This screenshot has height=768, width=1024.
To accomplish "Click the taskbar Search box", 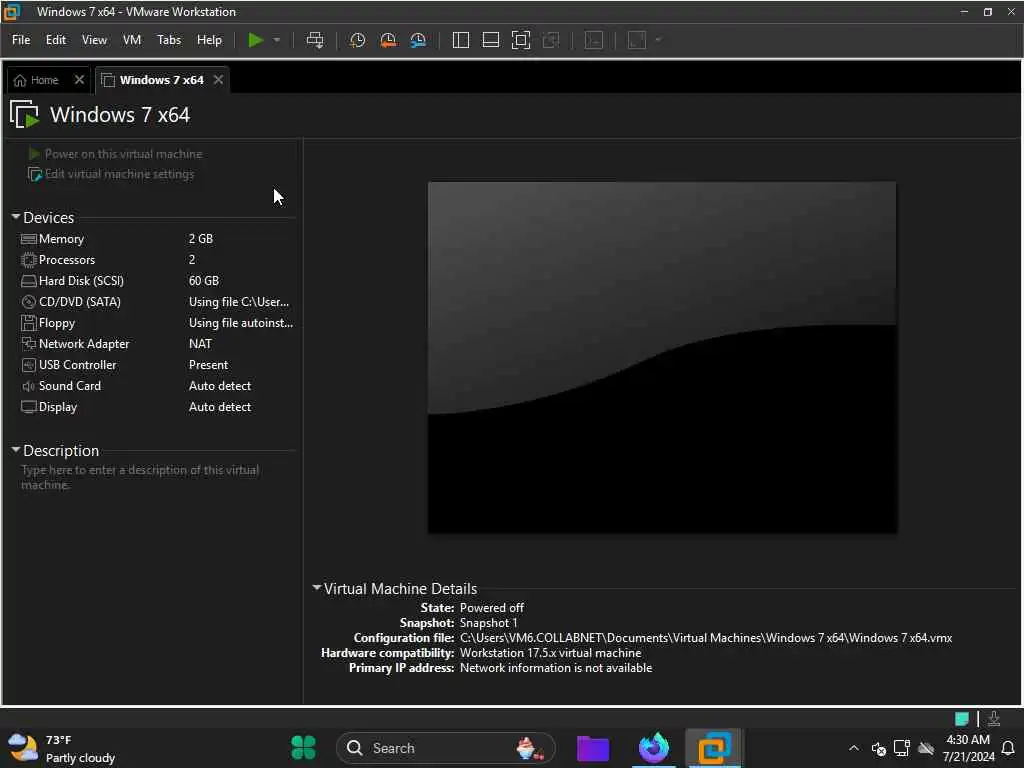I will point(445,748).
